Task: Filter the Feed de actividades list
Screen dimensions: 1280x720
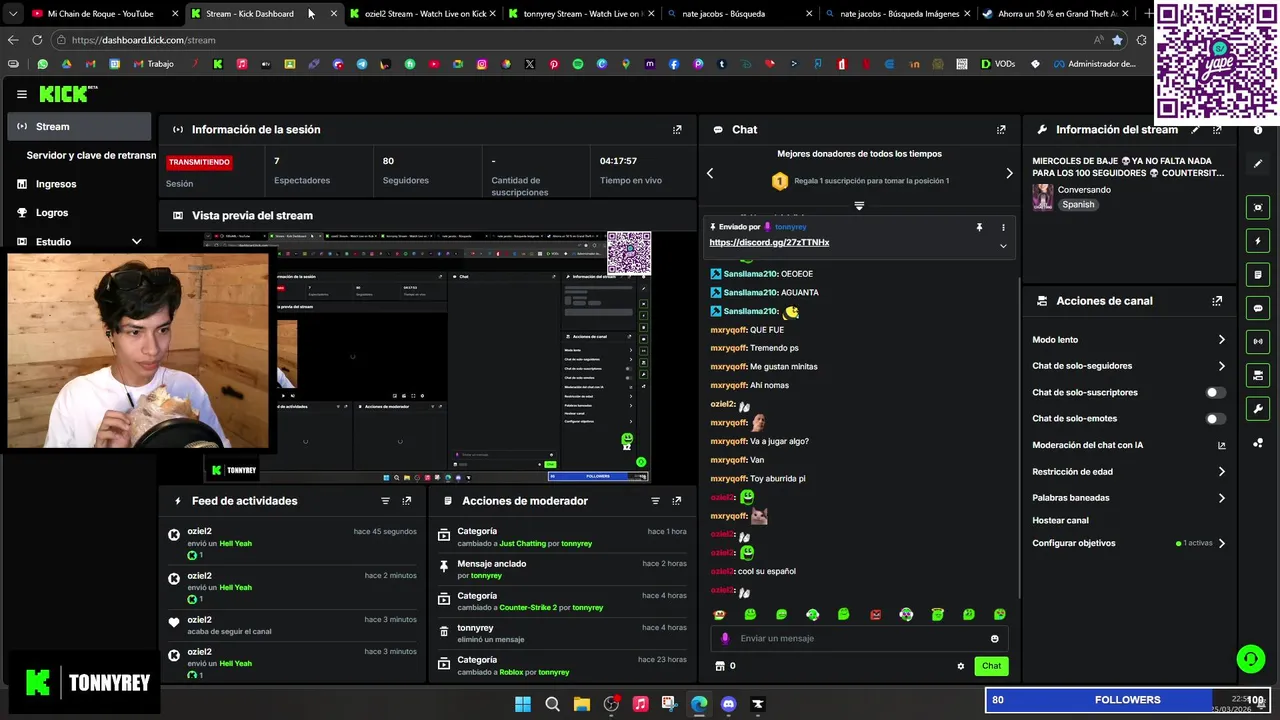Action: pos(385,501)
